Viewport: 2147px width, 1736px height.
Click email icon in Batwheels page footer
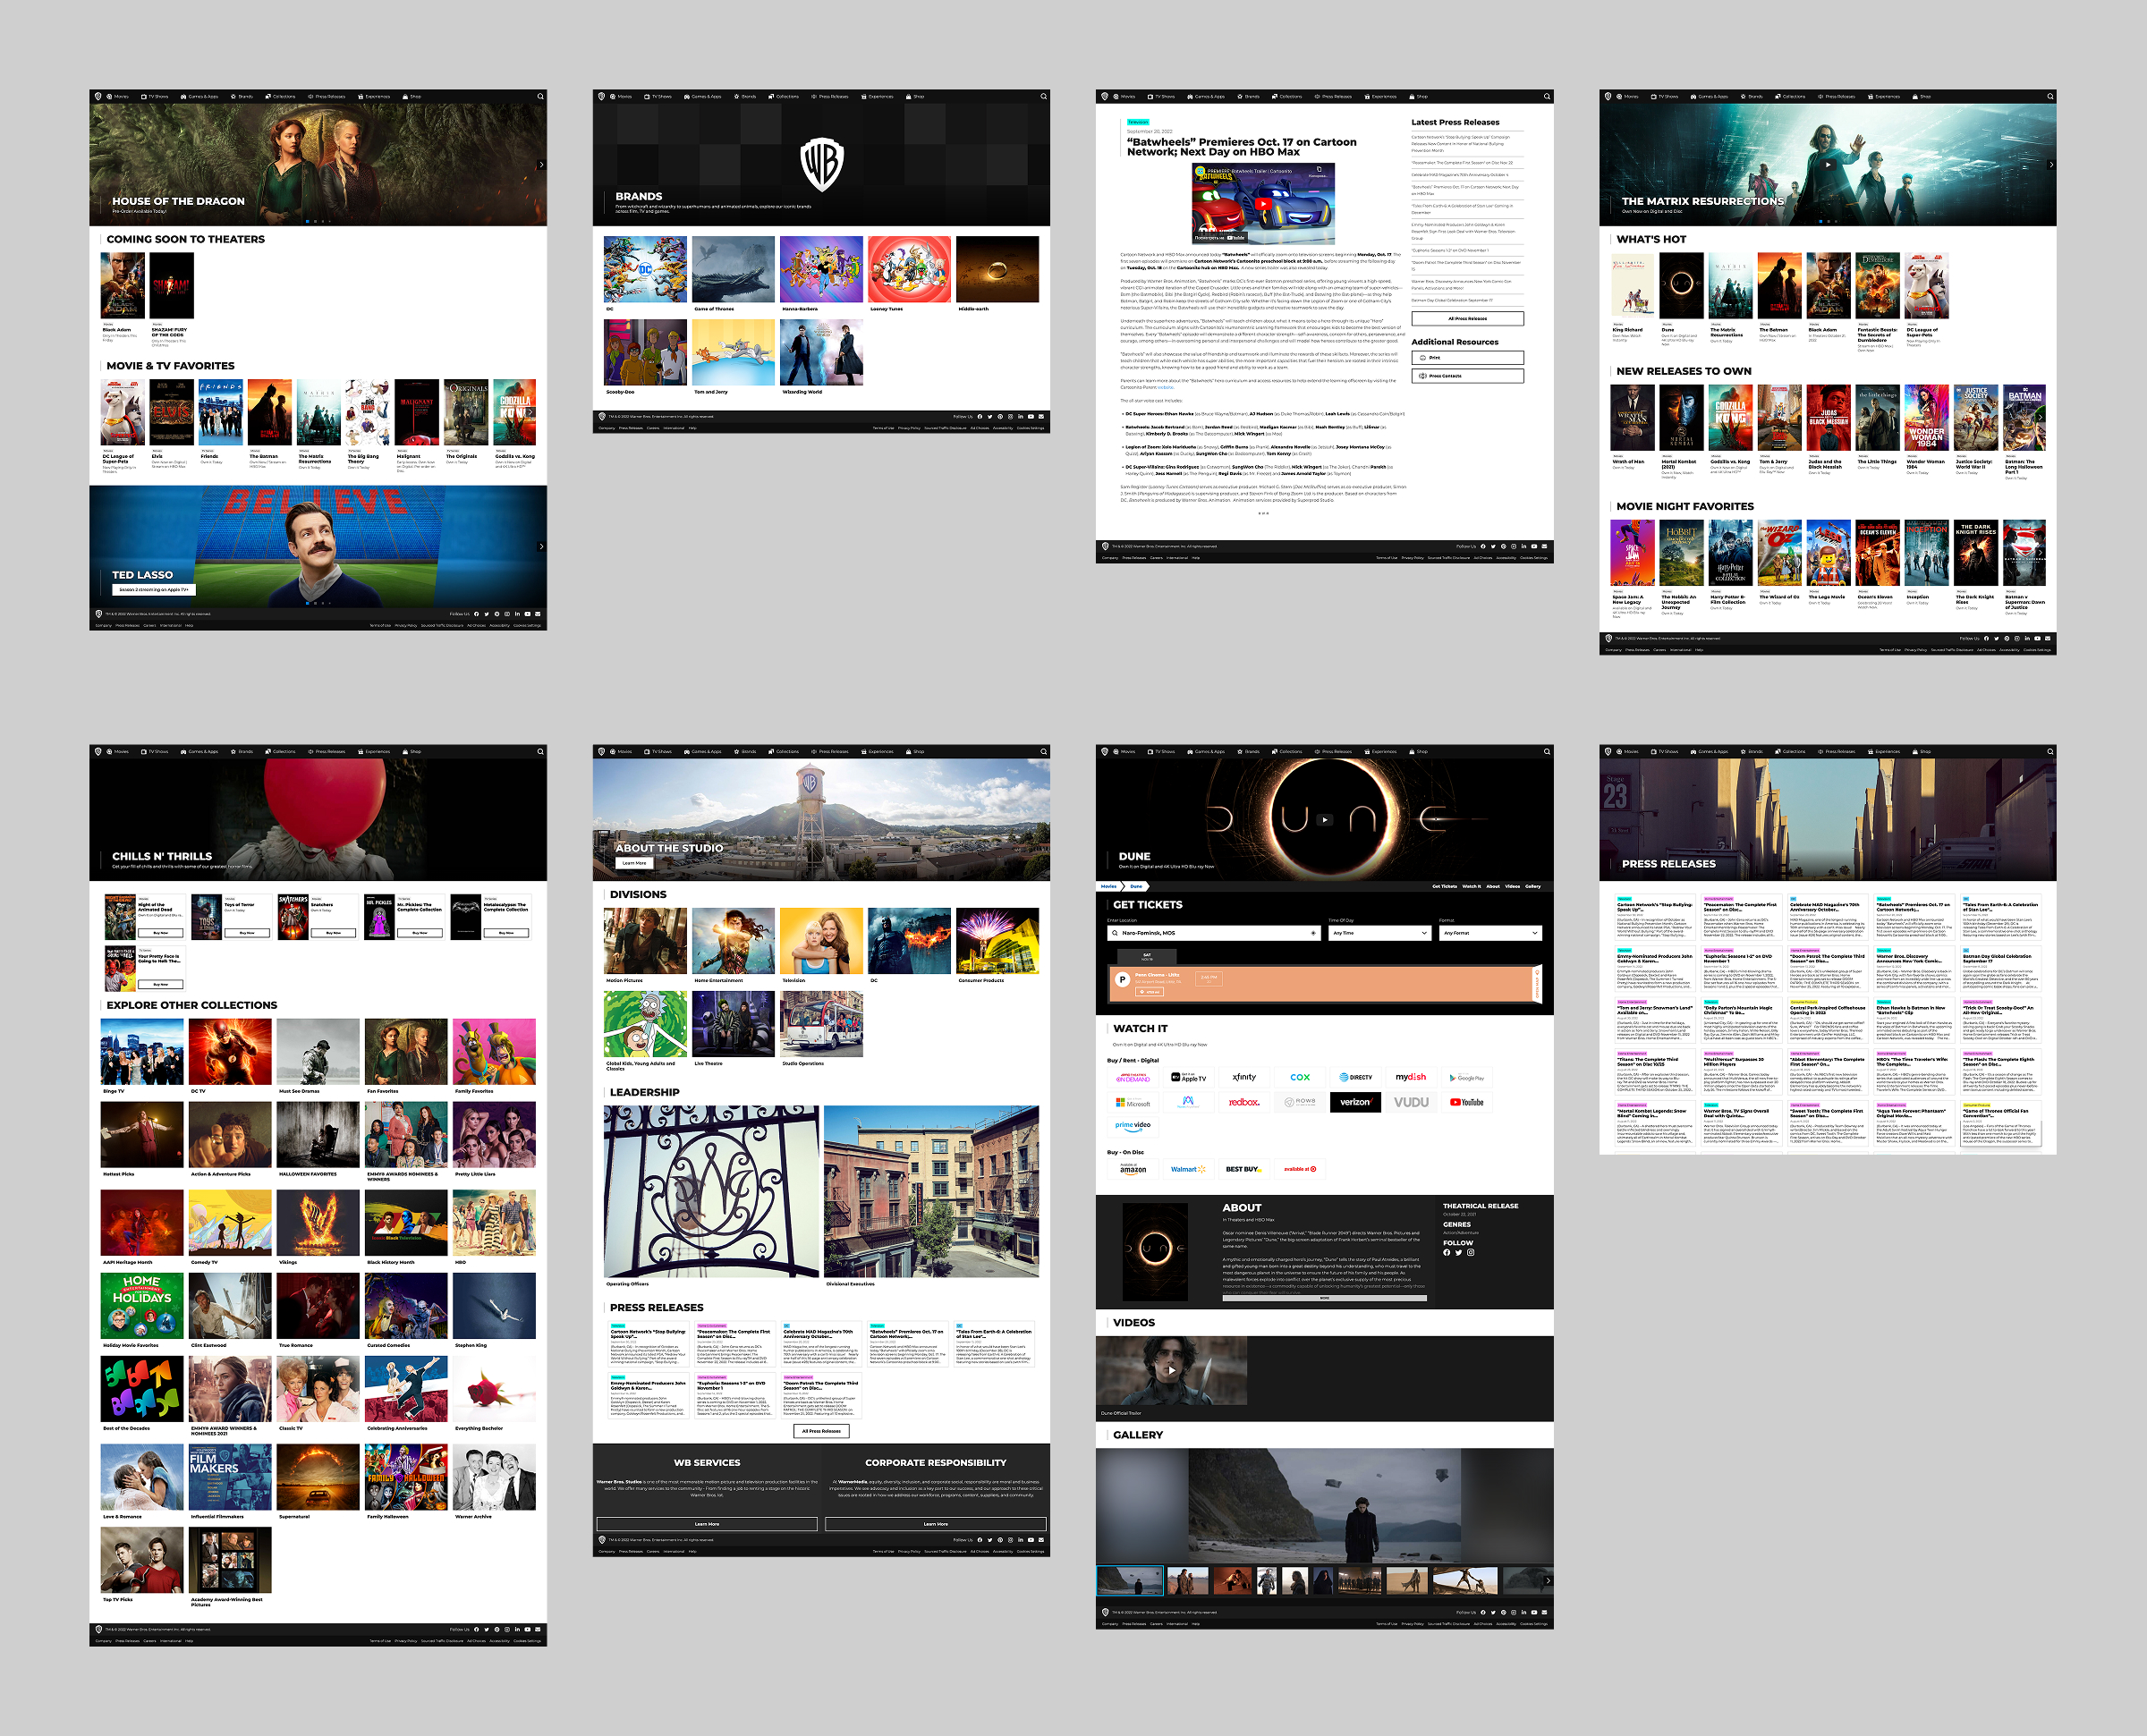pyautogui.click(x=1545, y=546)
